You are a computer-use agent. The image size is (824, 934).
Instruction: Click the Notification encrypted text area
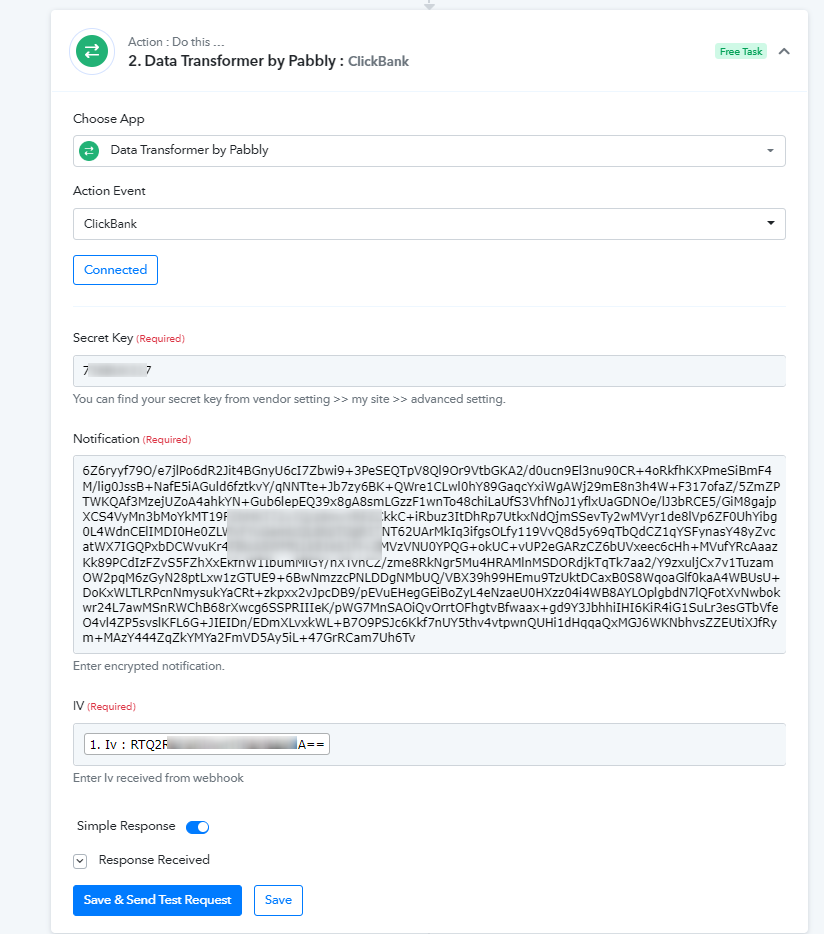(429, 554)
